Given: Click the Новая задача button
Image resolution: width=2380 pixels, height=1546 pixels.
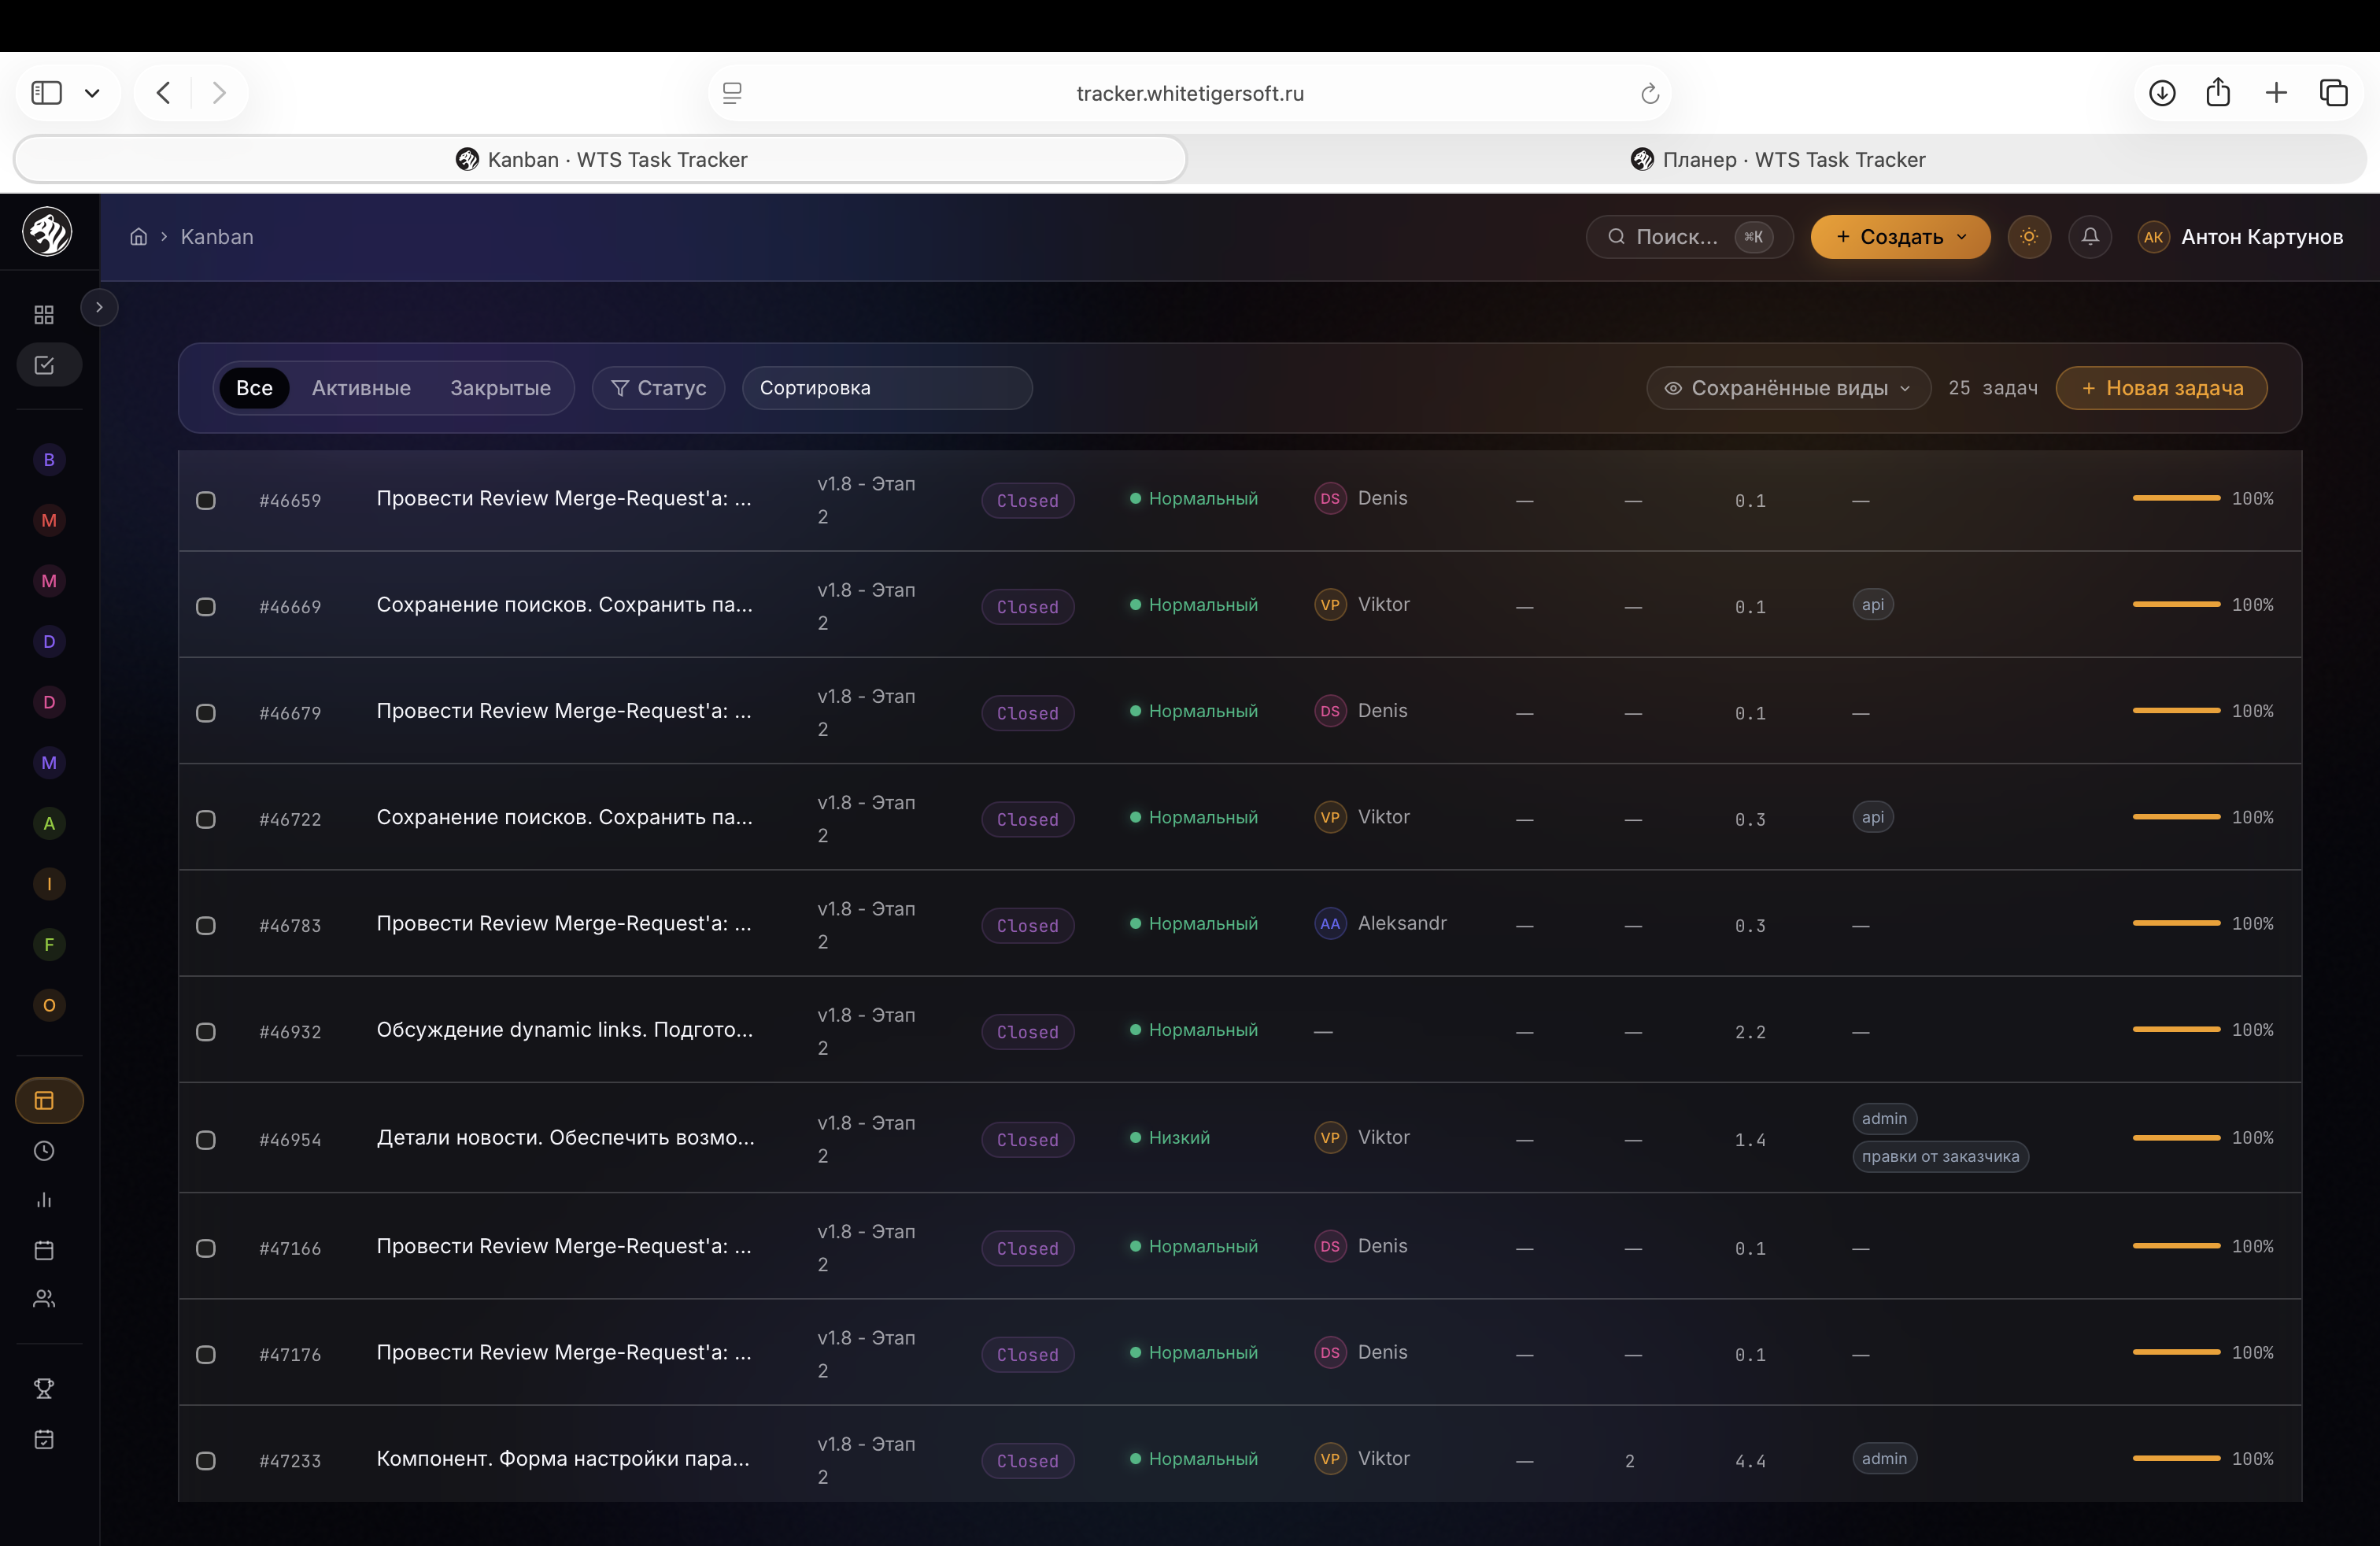Looking at the screenshot, I should [x=2161, y=388].
